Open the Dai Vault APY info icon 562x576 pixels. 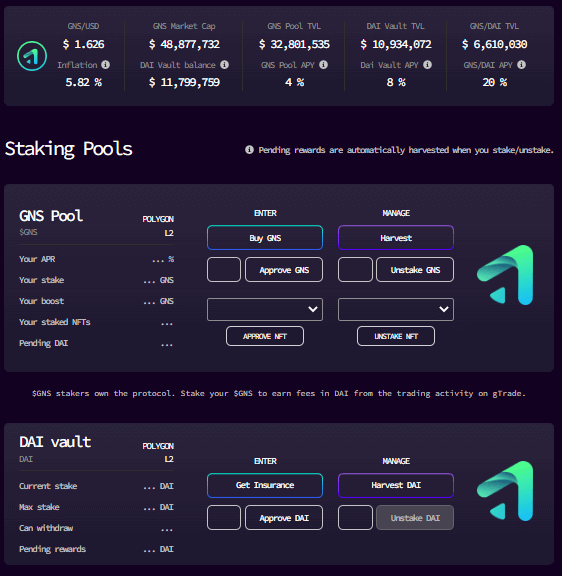427,65
